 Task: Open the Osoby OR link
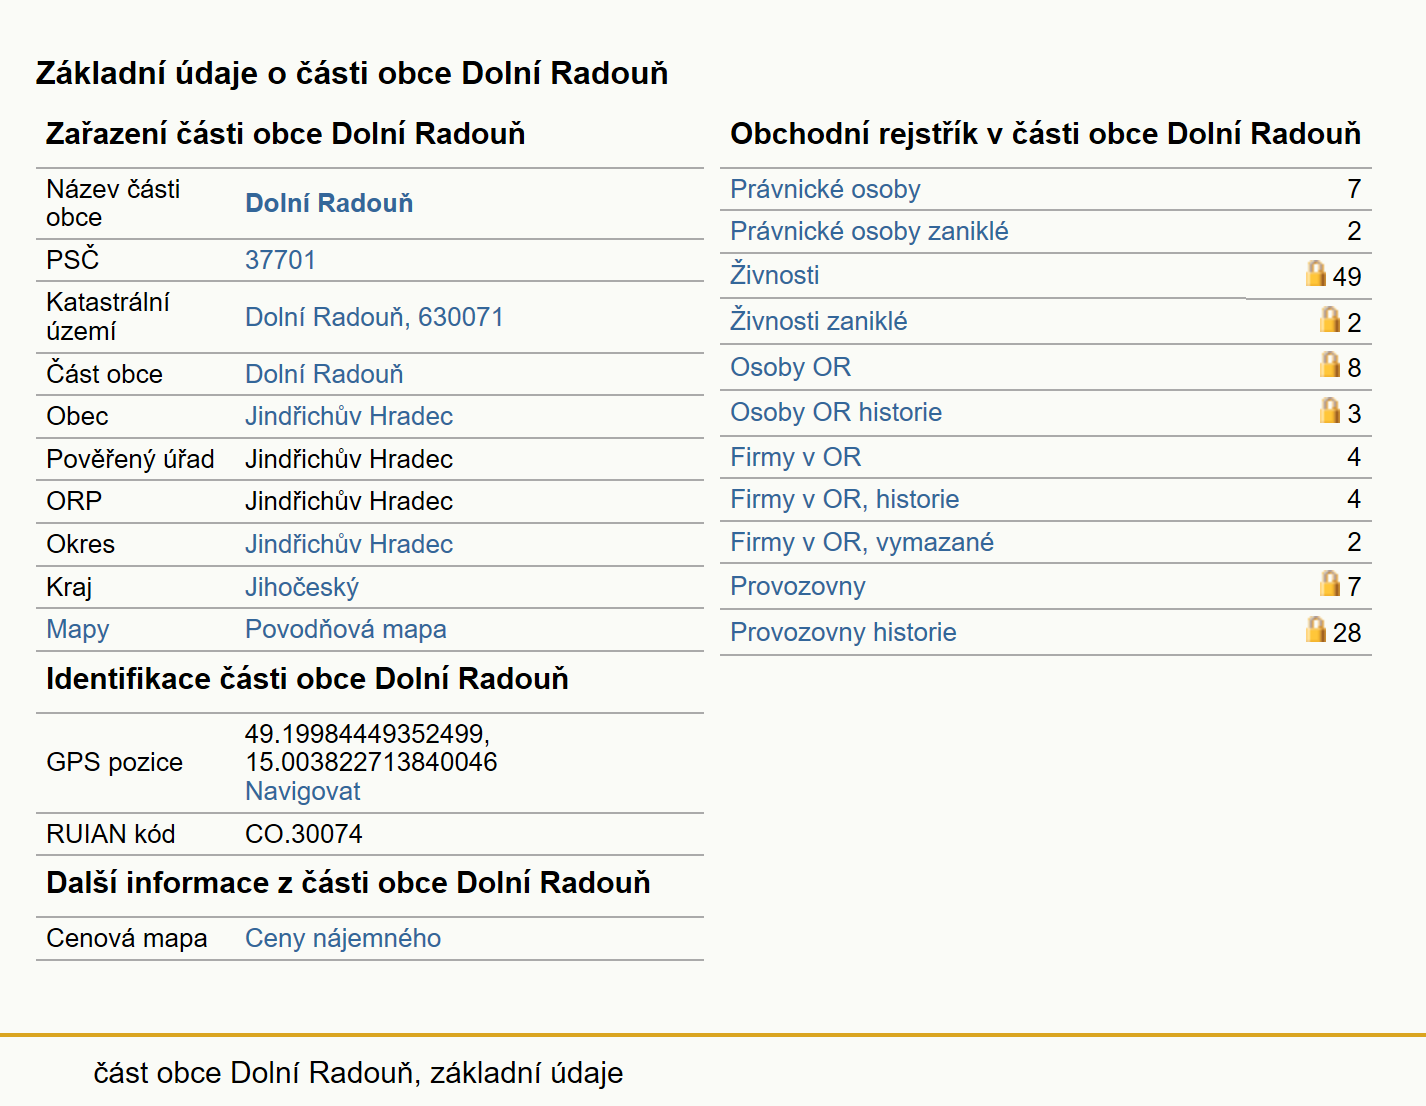791,367
